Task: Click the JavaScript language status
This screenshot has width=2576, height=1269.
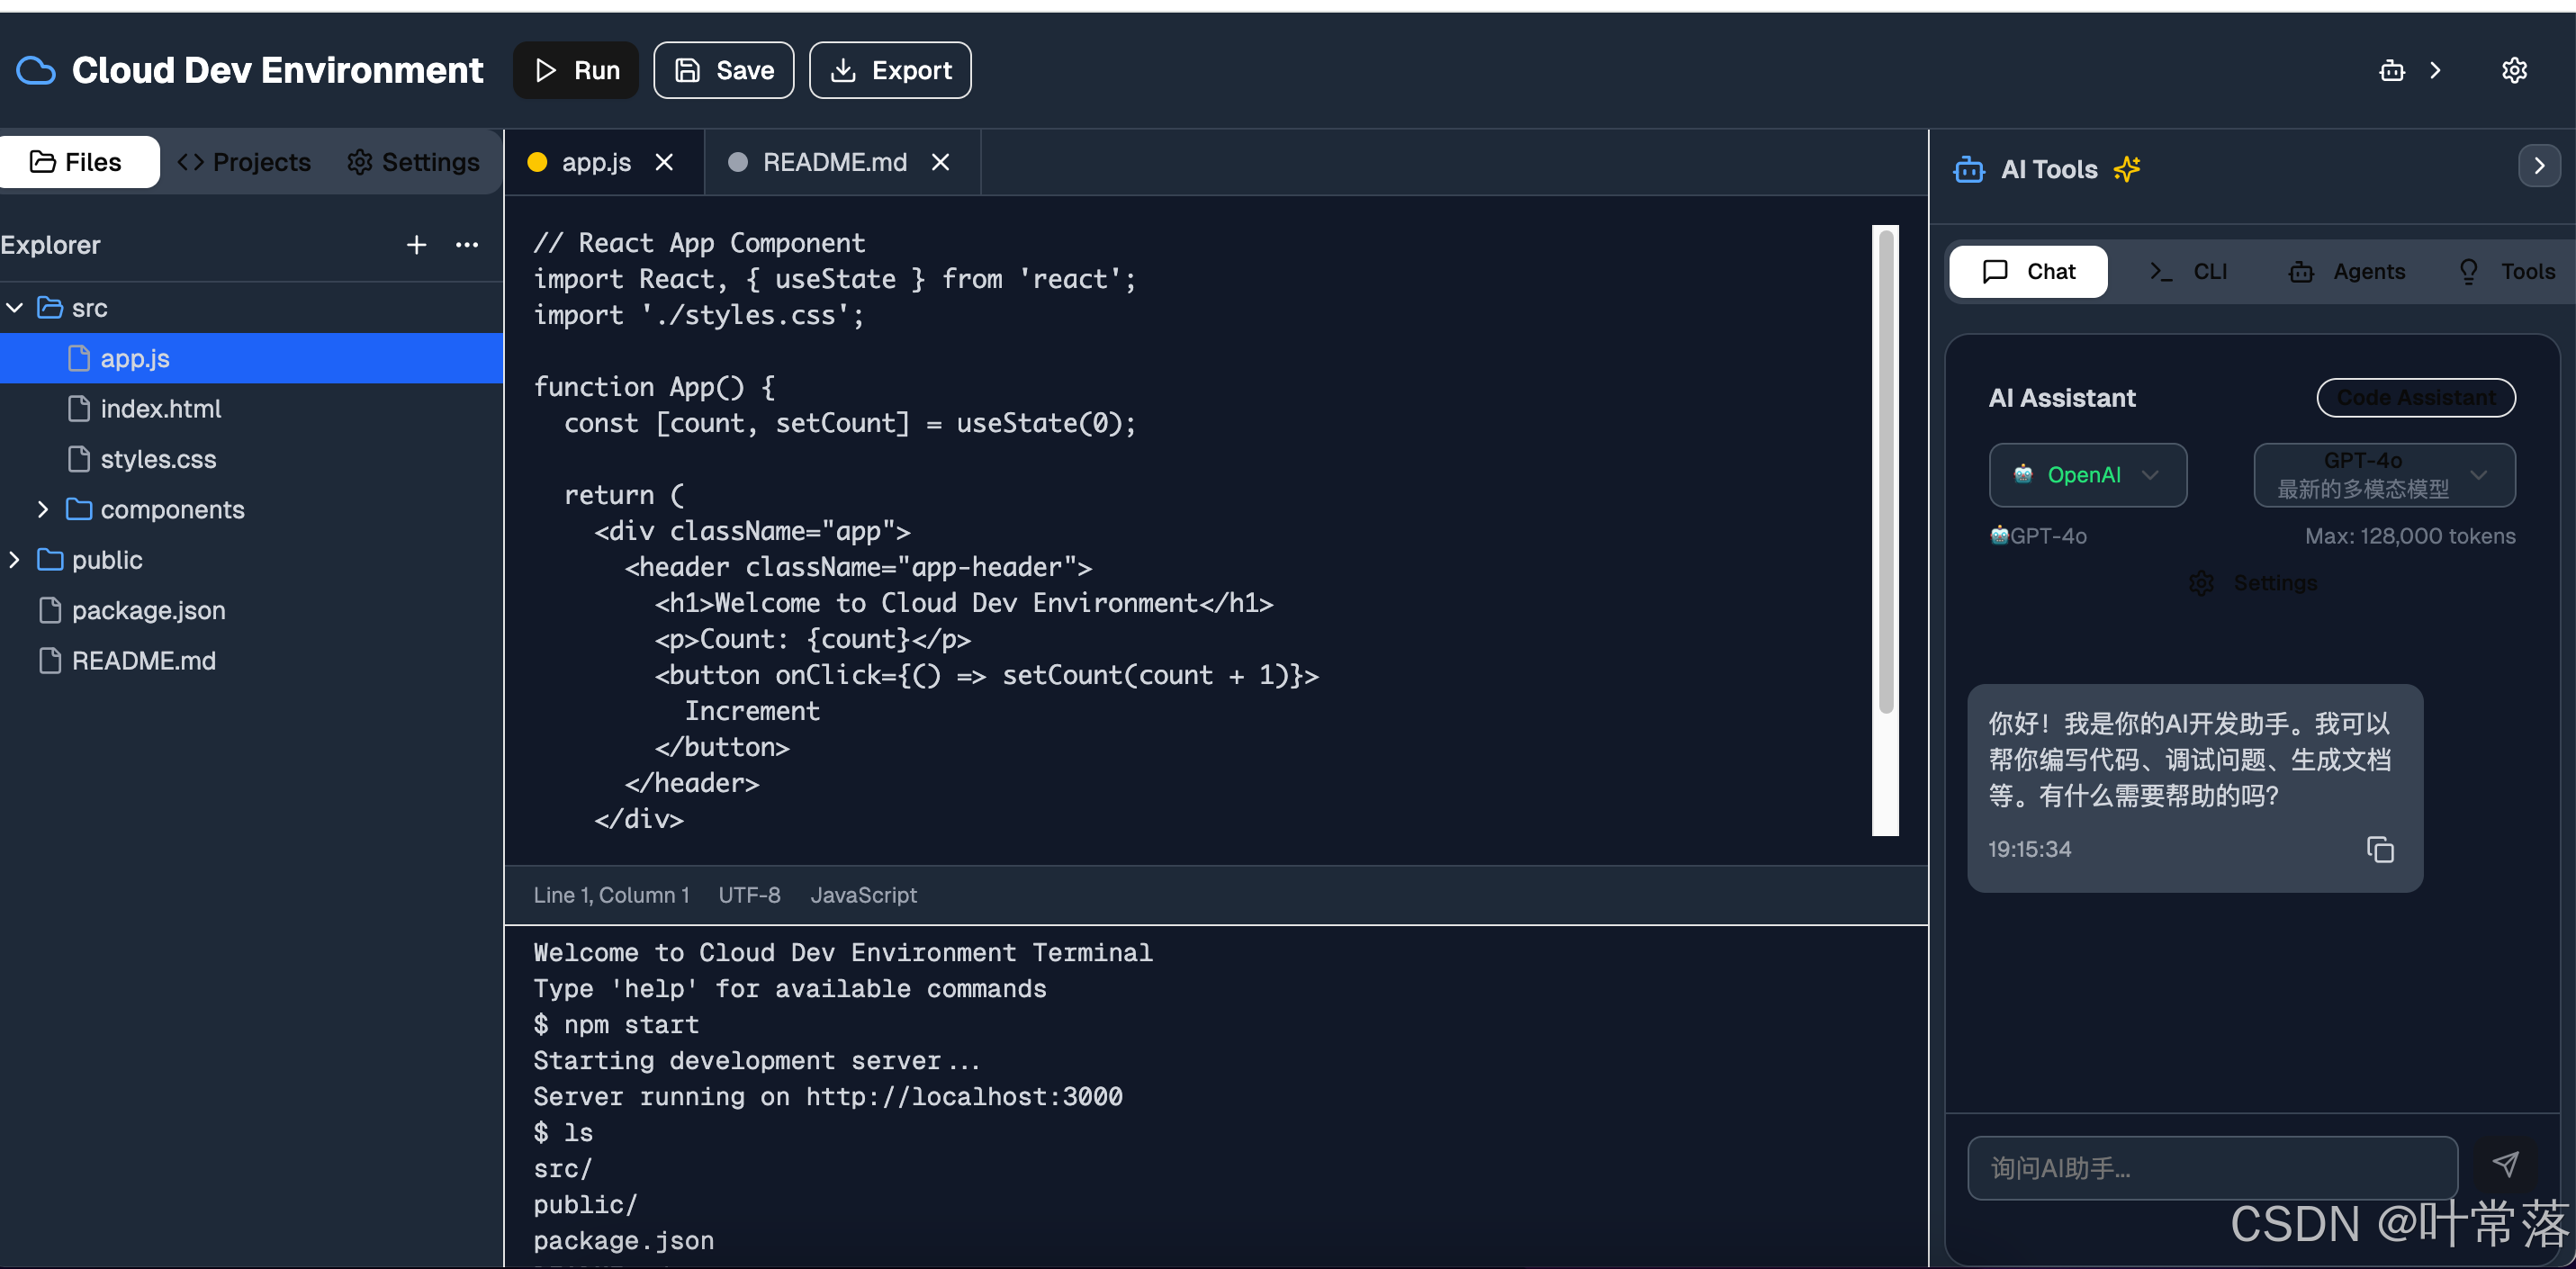Action: pyautogui.click(x=863, y=895)
